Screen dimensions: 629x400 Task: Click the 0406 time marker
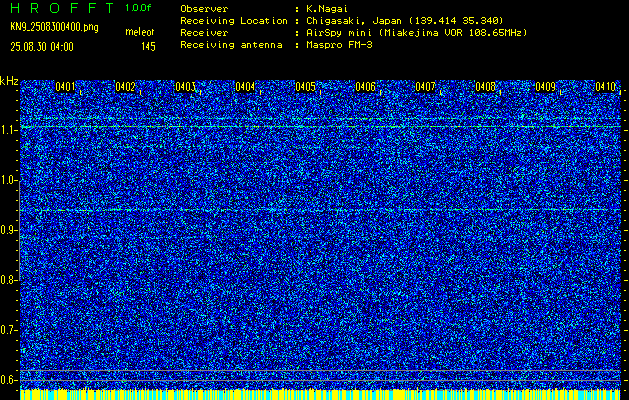tap(365, 87)
